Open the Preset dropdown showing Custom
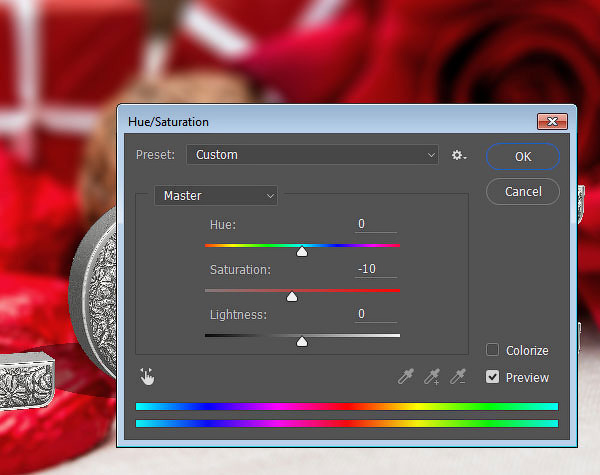The height and width of the screenshot is (475, 600). 312,155
